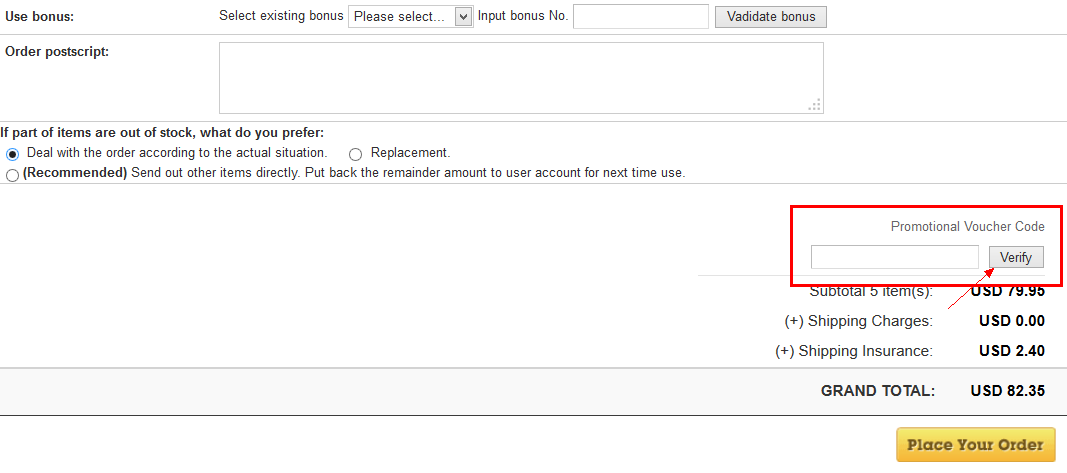1067x473 pixels.
Task: Choose the Replacement radio option
Action: pos(355,154)
